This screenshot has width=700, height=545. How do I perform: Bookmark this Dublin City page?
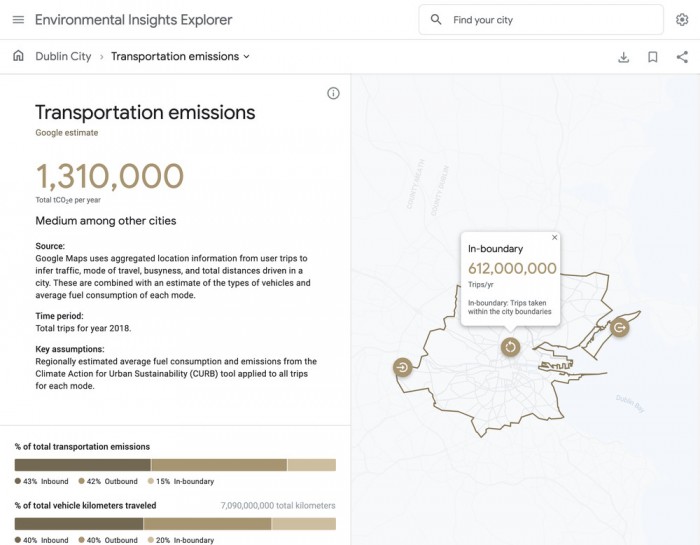coord(652,57)
